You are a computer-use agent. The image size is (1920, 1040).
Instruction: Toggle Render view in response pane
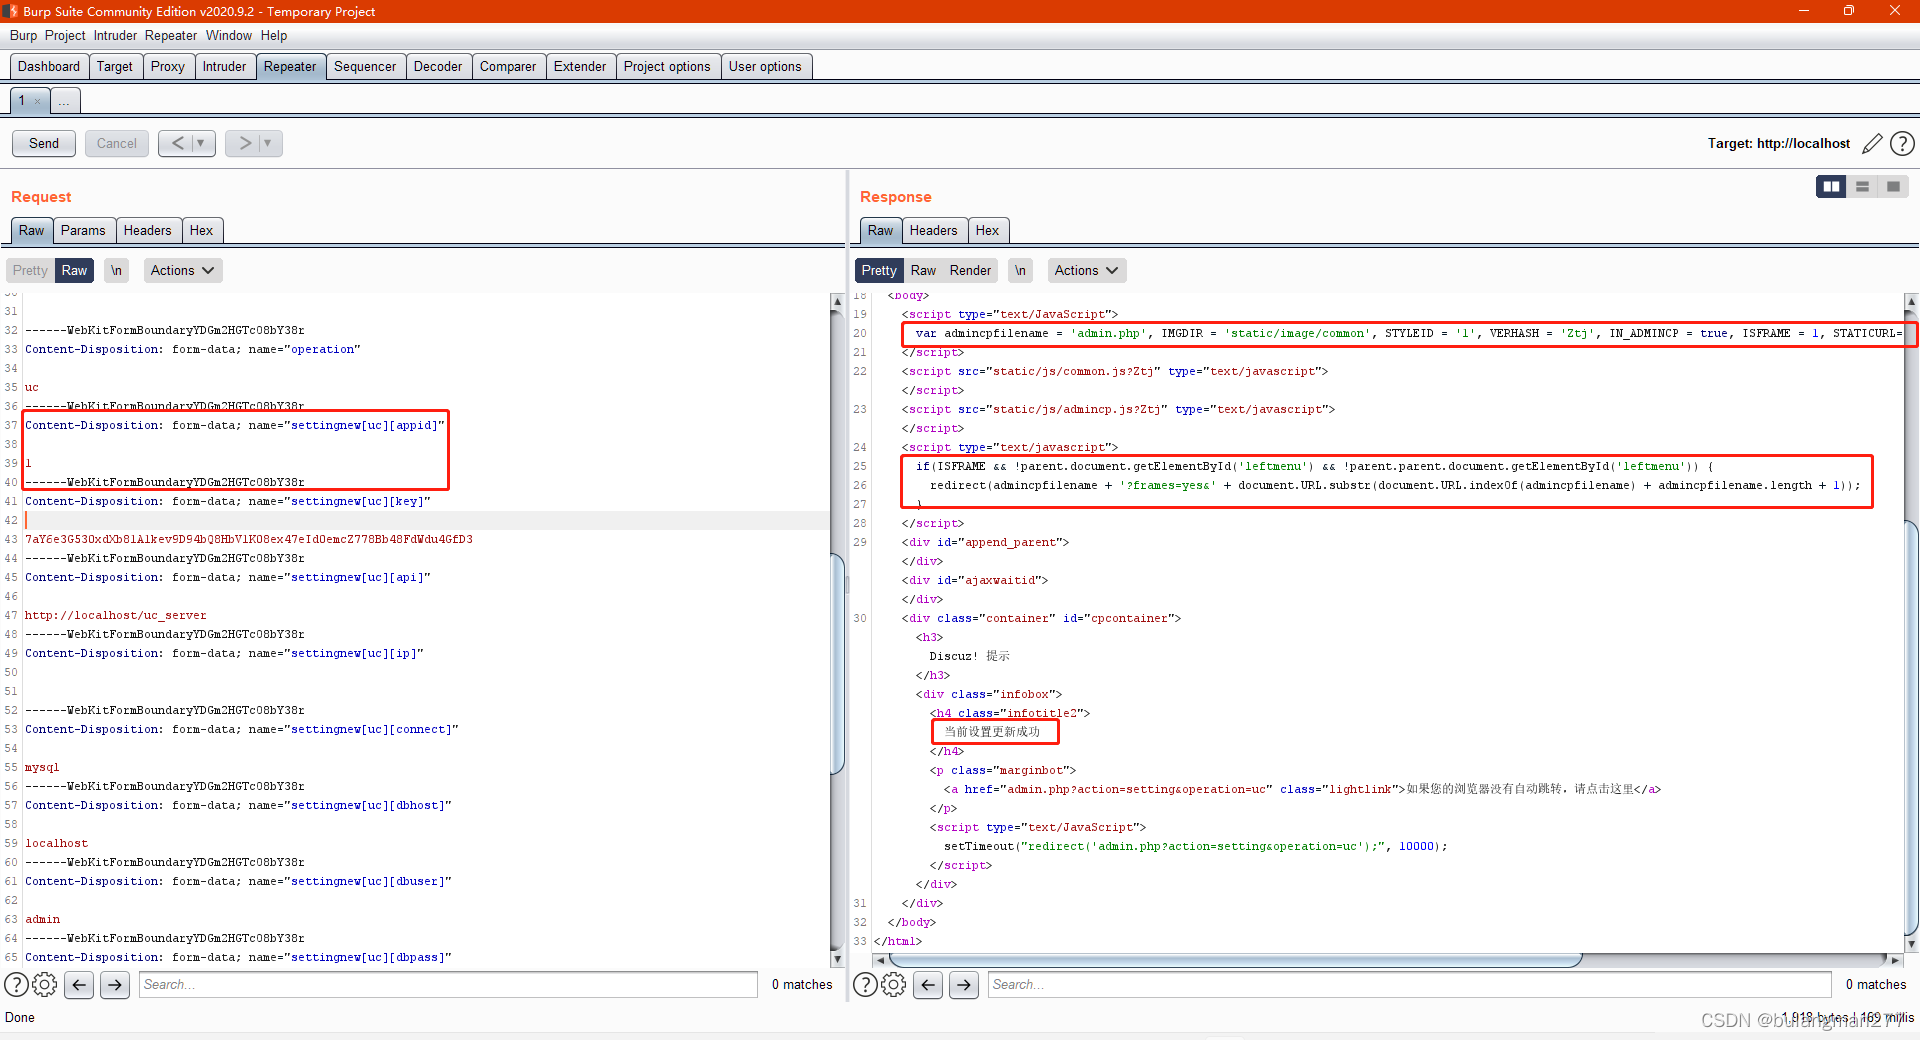970,270
